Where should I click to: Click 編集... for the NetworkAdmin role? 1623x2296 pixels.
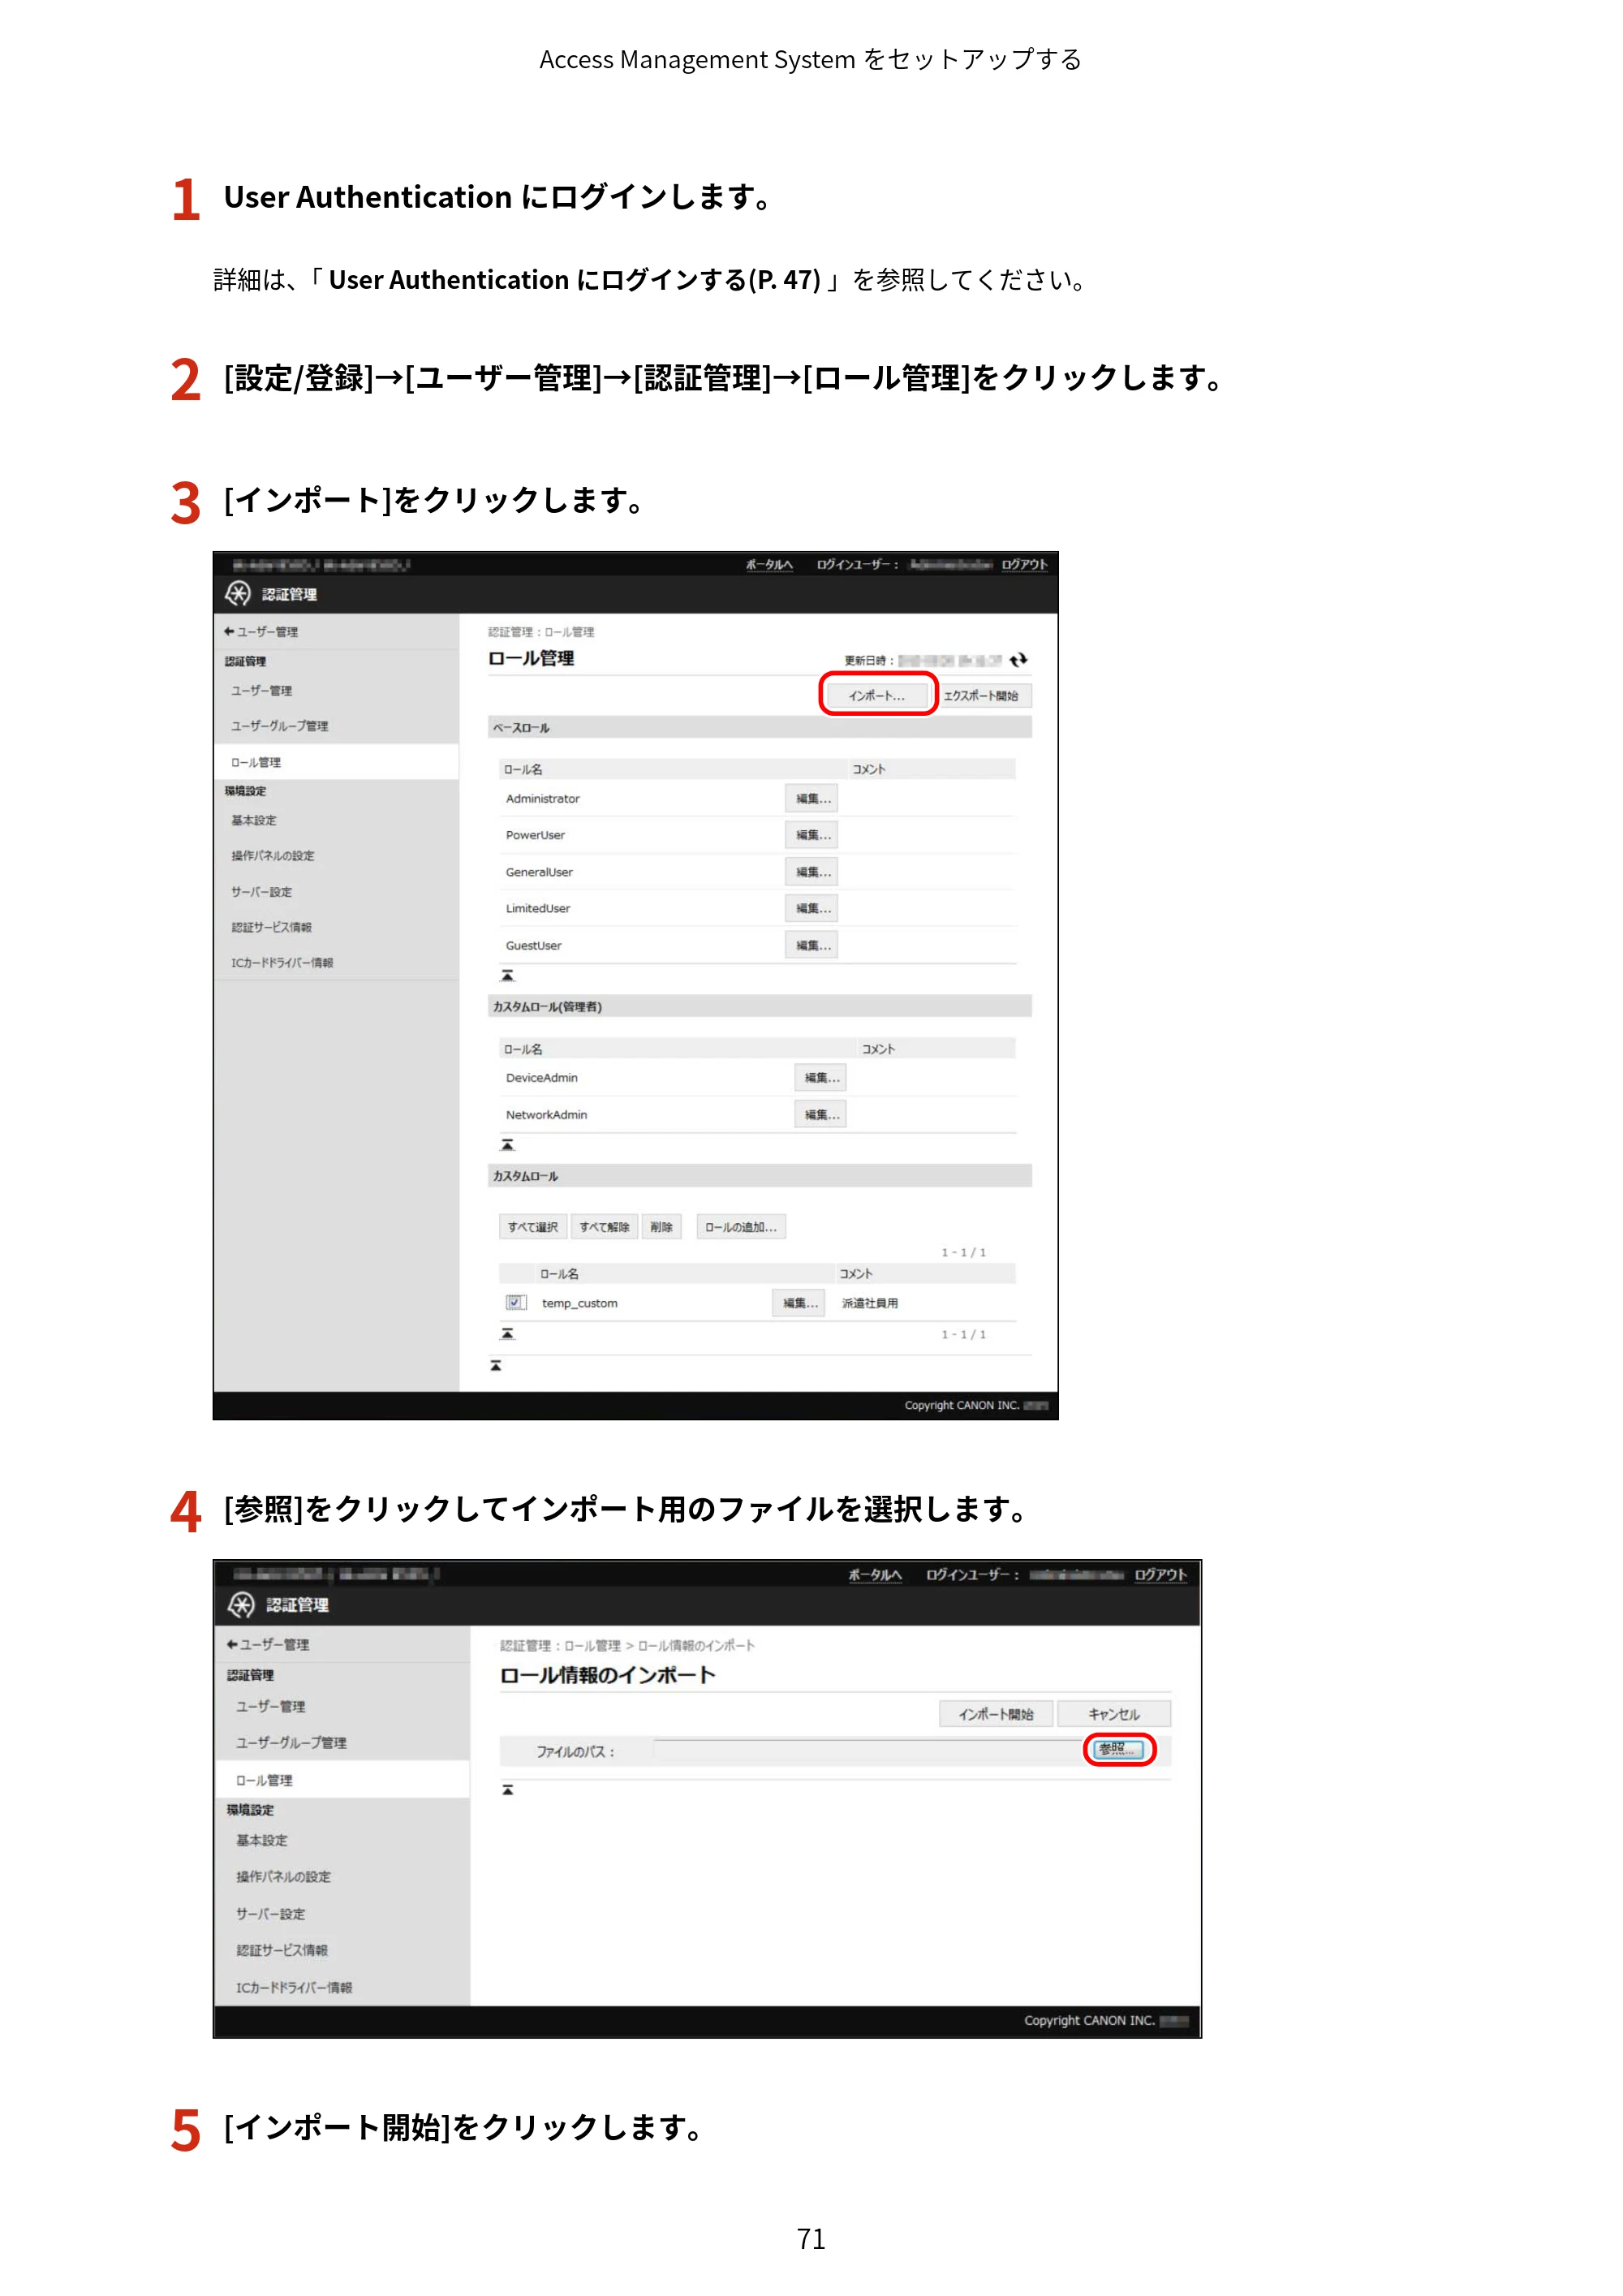[x=821, y=1115]
